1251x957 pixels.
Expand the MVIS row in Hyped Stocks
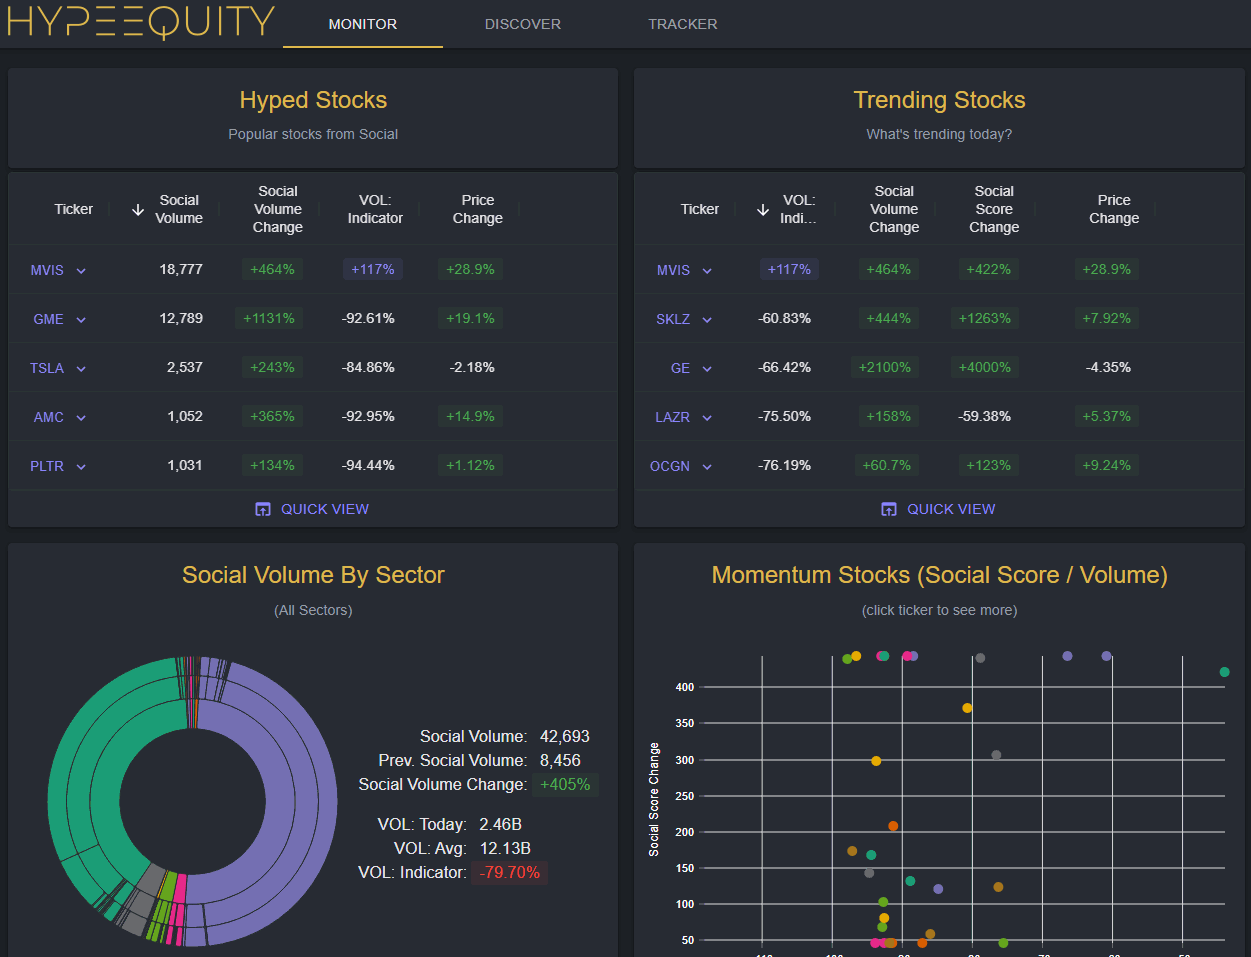(x=81, y=271)
